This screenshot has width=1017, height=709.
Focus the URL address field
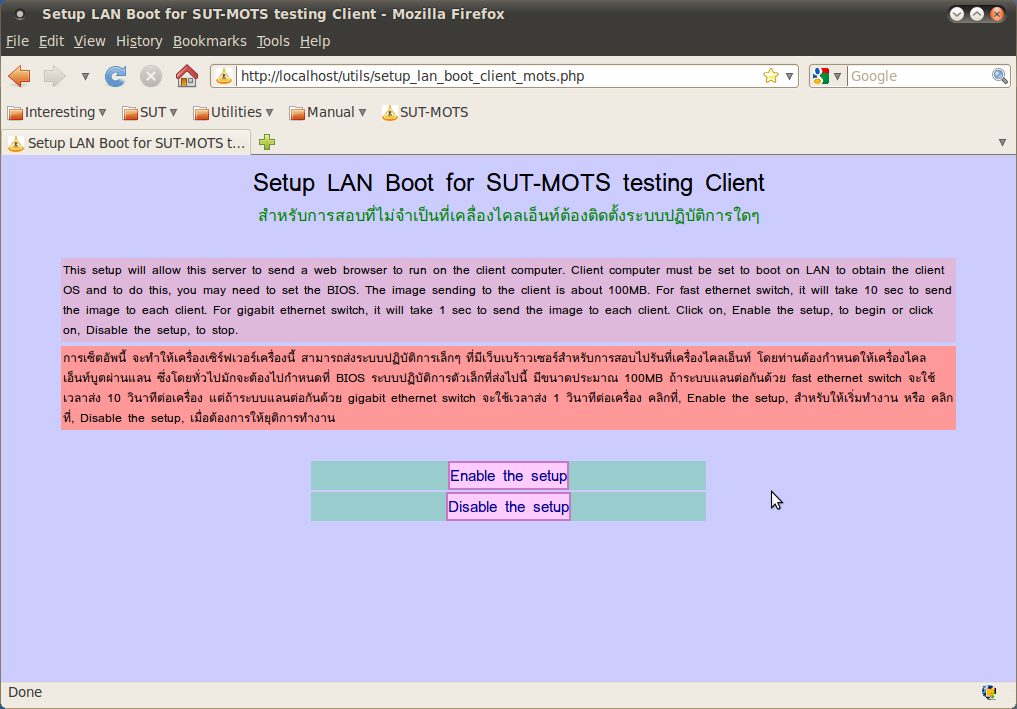click(498, 76)
